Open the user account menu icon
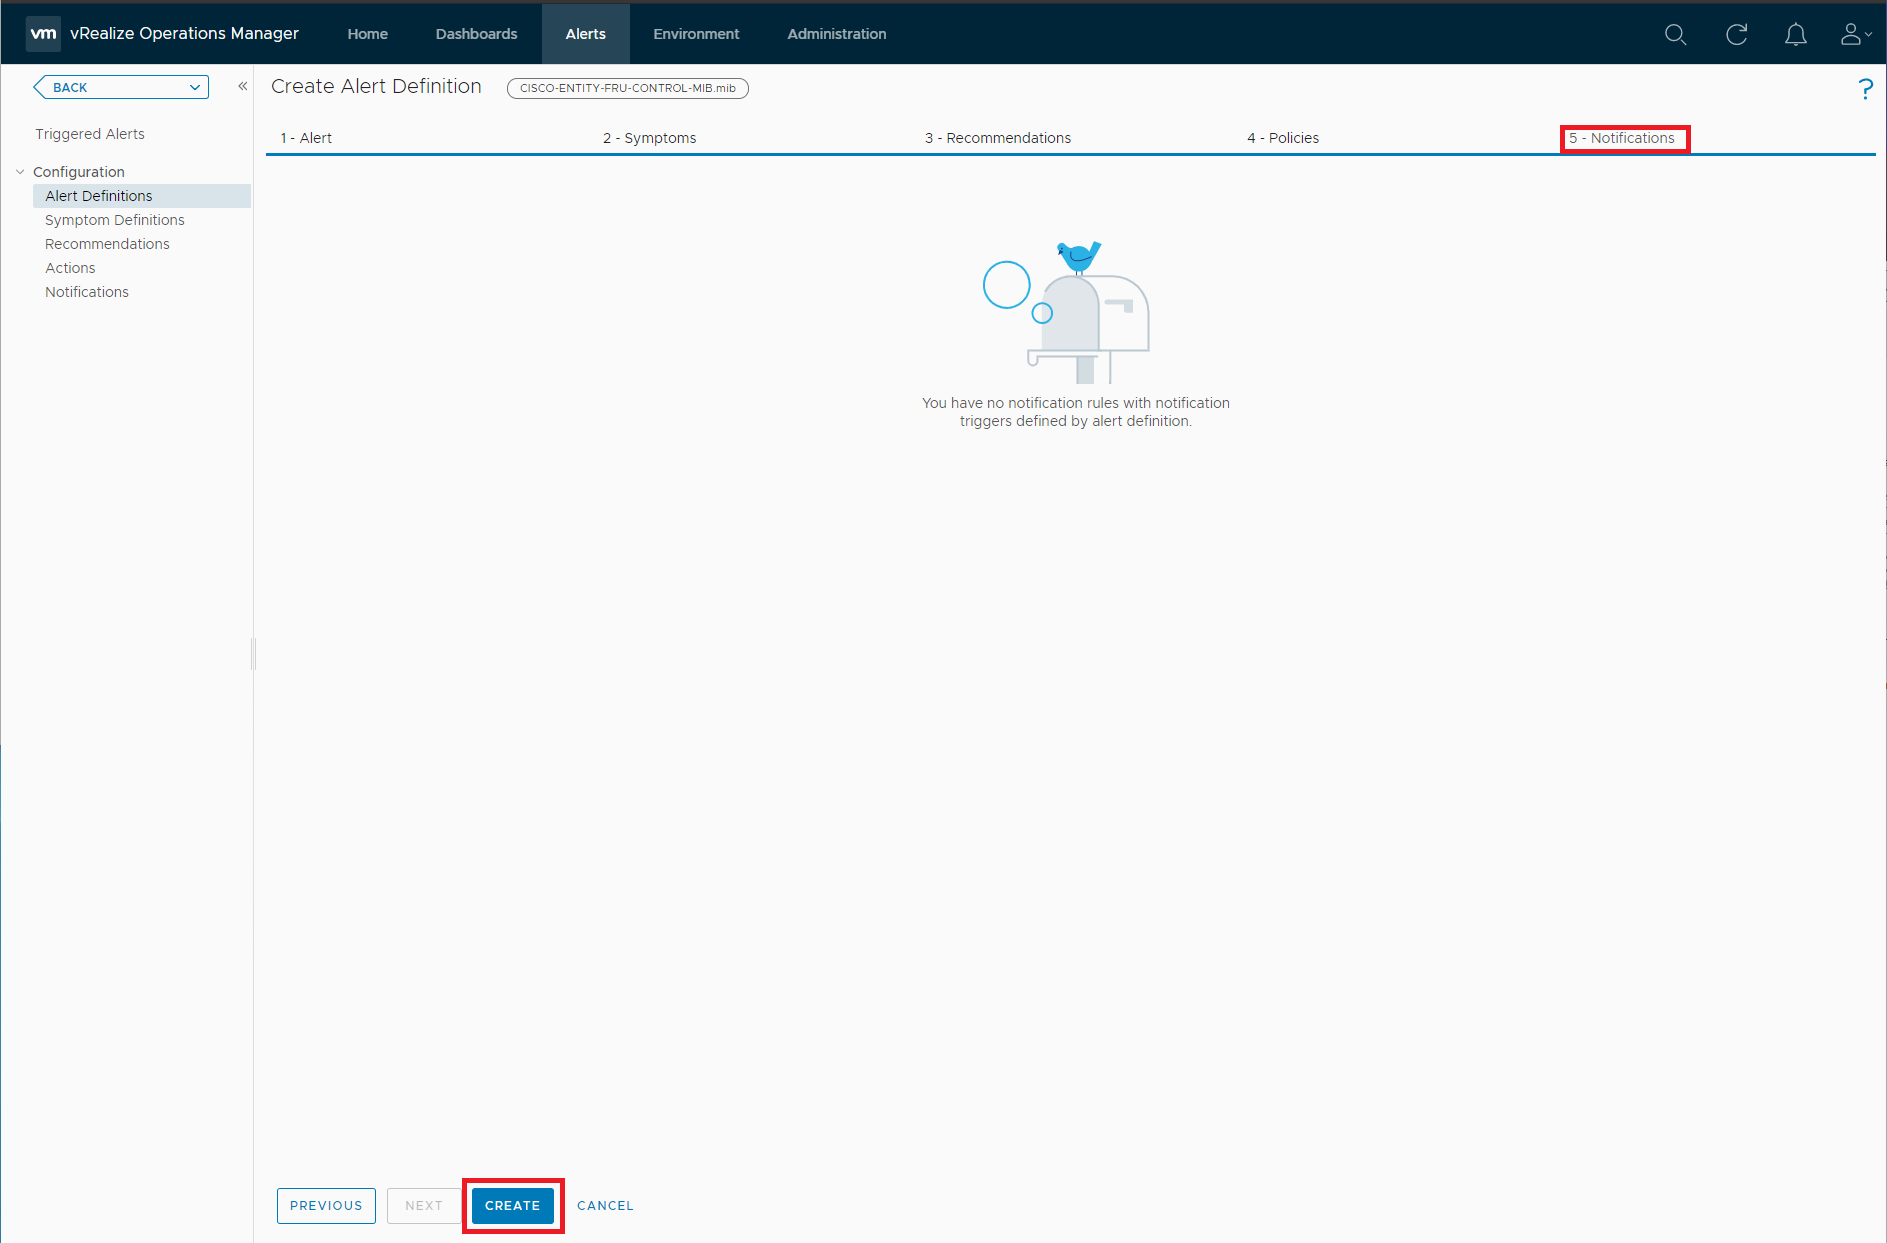This screenshot has width=1887, height=1243. [1854, 35]
